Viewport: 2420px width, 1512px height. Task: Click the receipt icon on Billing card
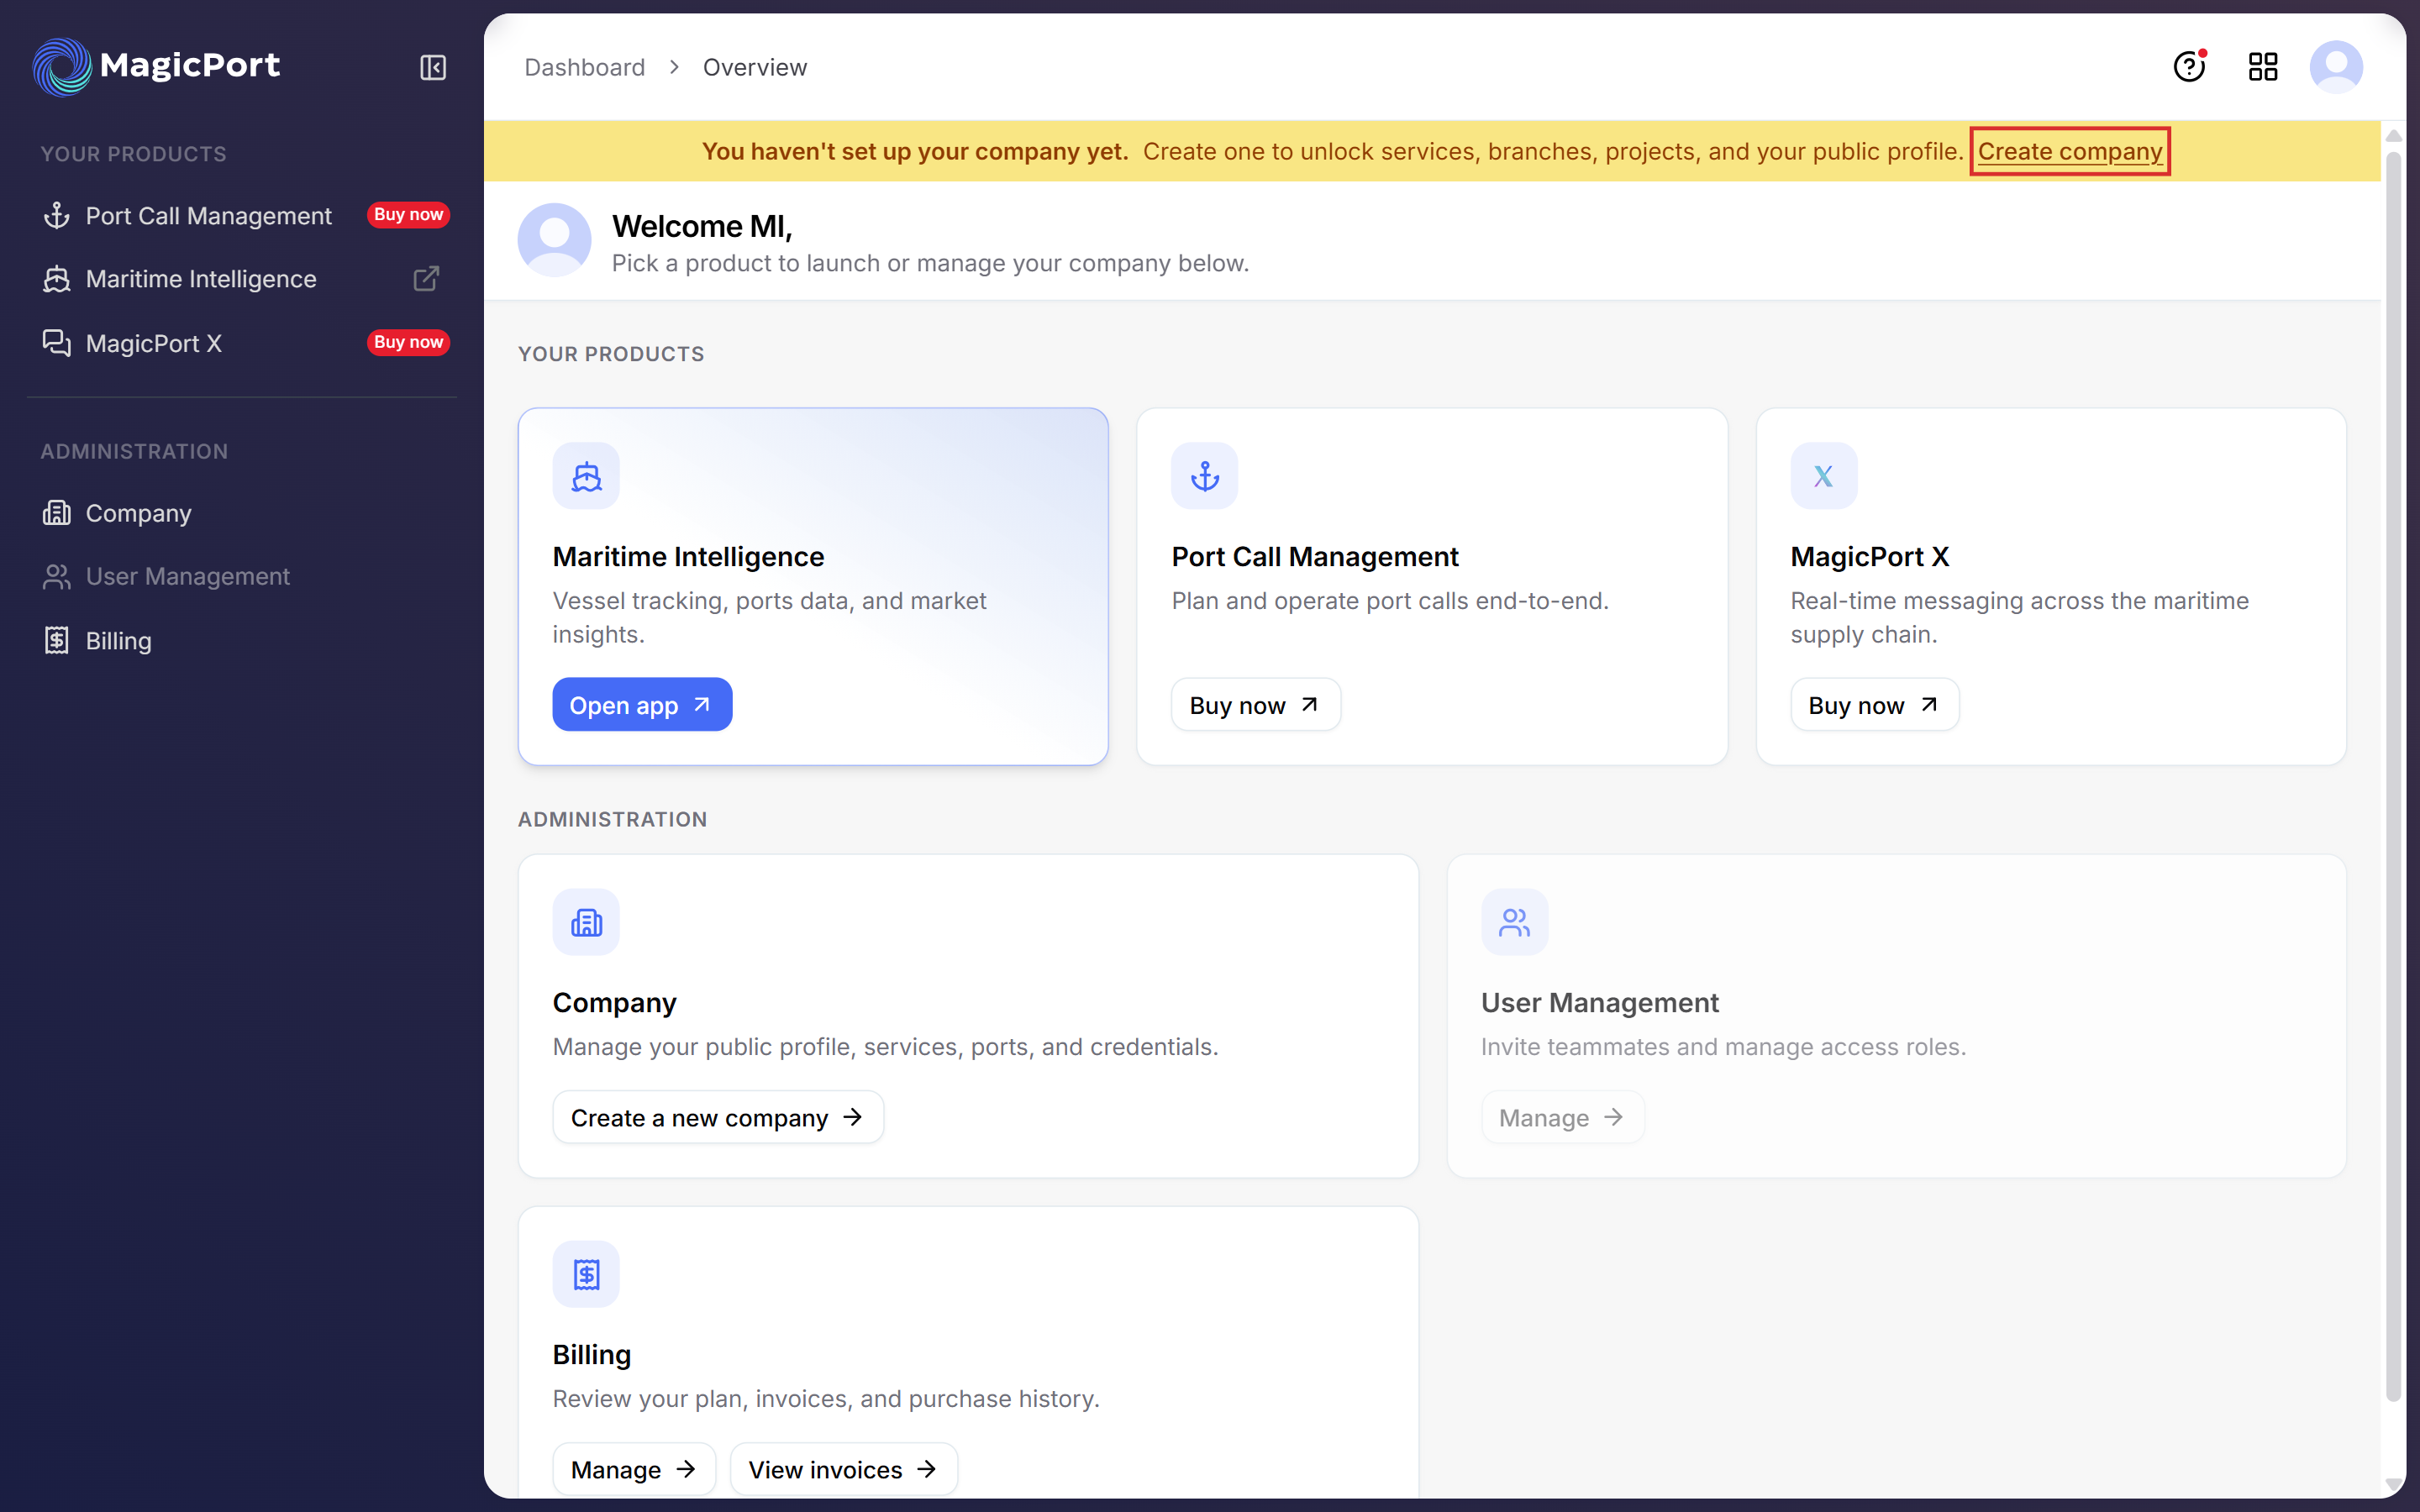coord(586,1274)
